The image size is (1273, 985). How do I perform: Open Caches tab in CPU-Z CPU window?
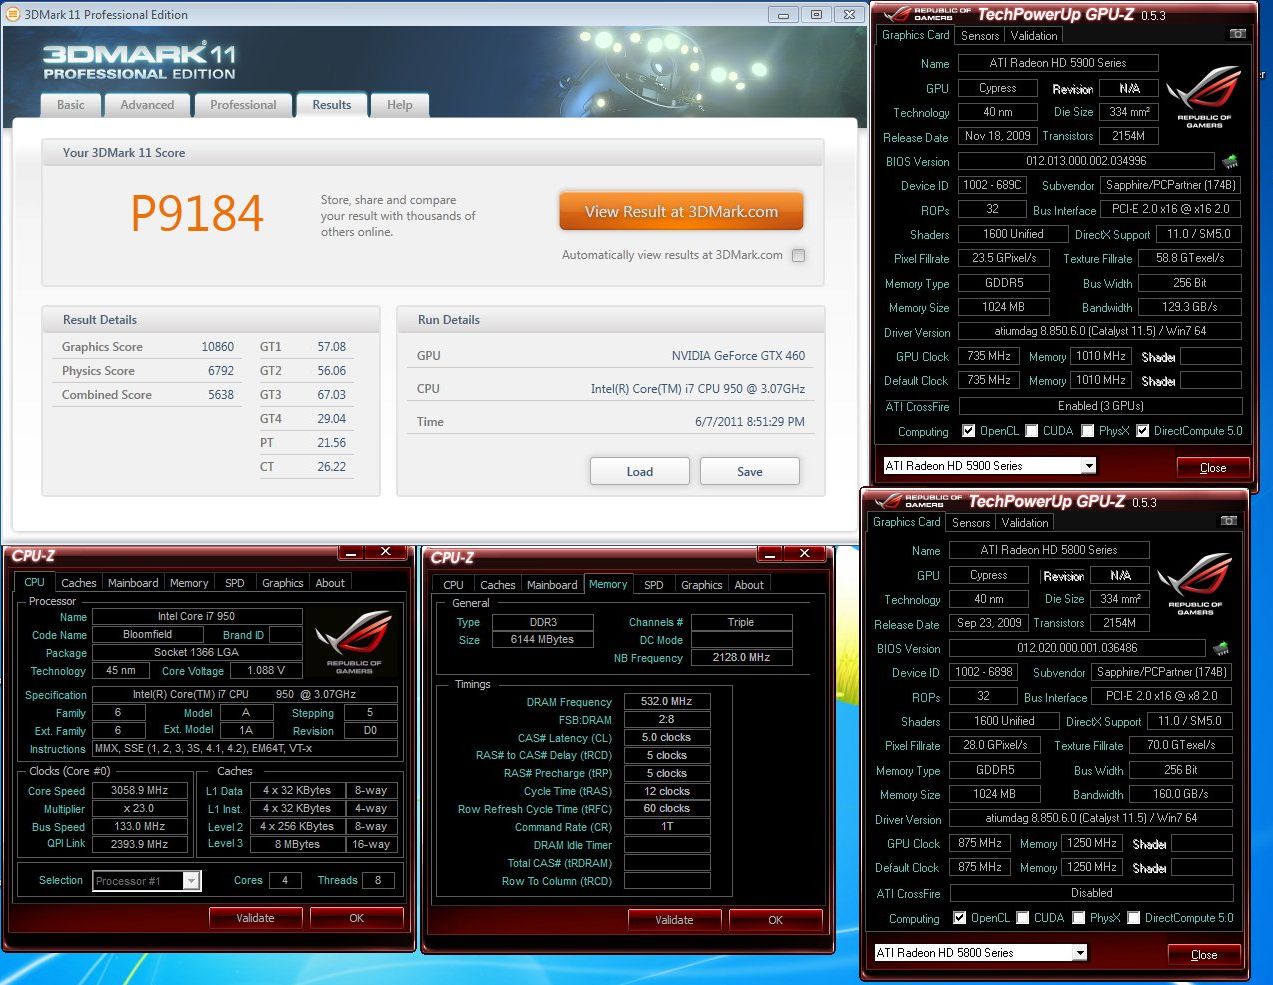click(79, 583)
